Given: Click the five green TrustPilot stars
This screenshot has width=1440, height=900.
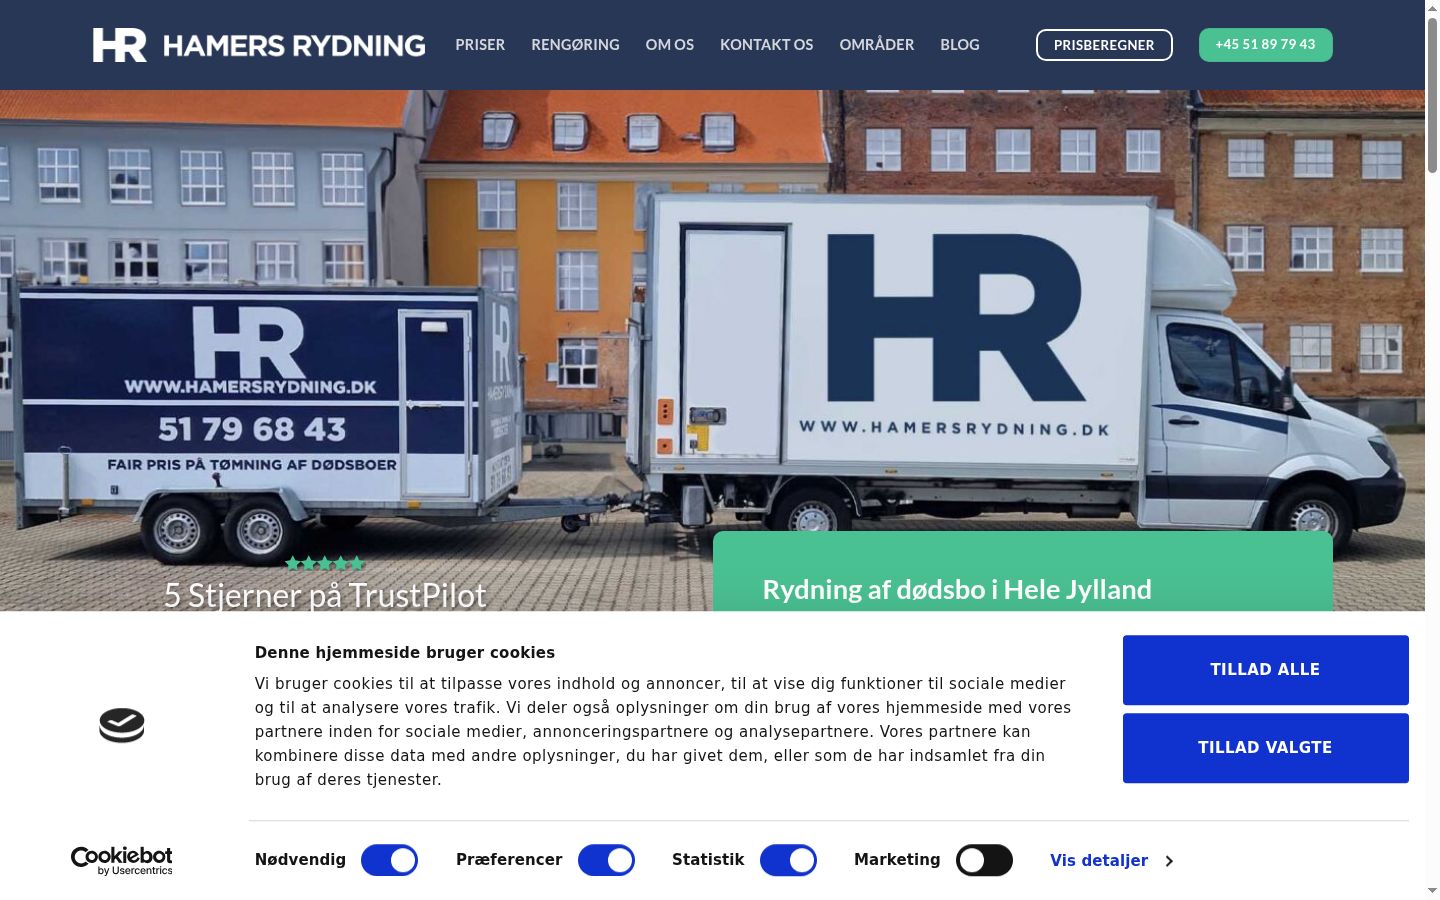Looking at the screenshot, I should click(325, 563).
